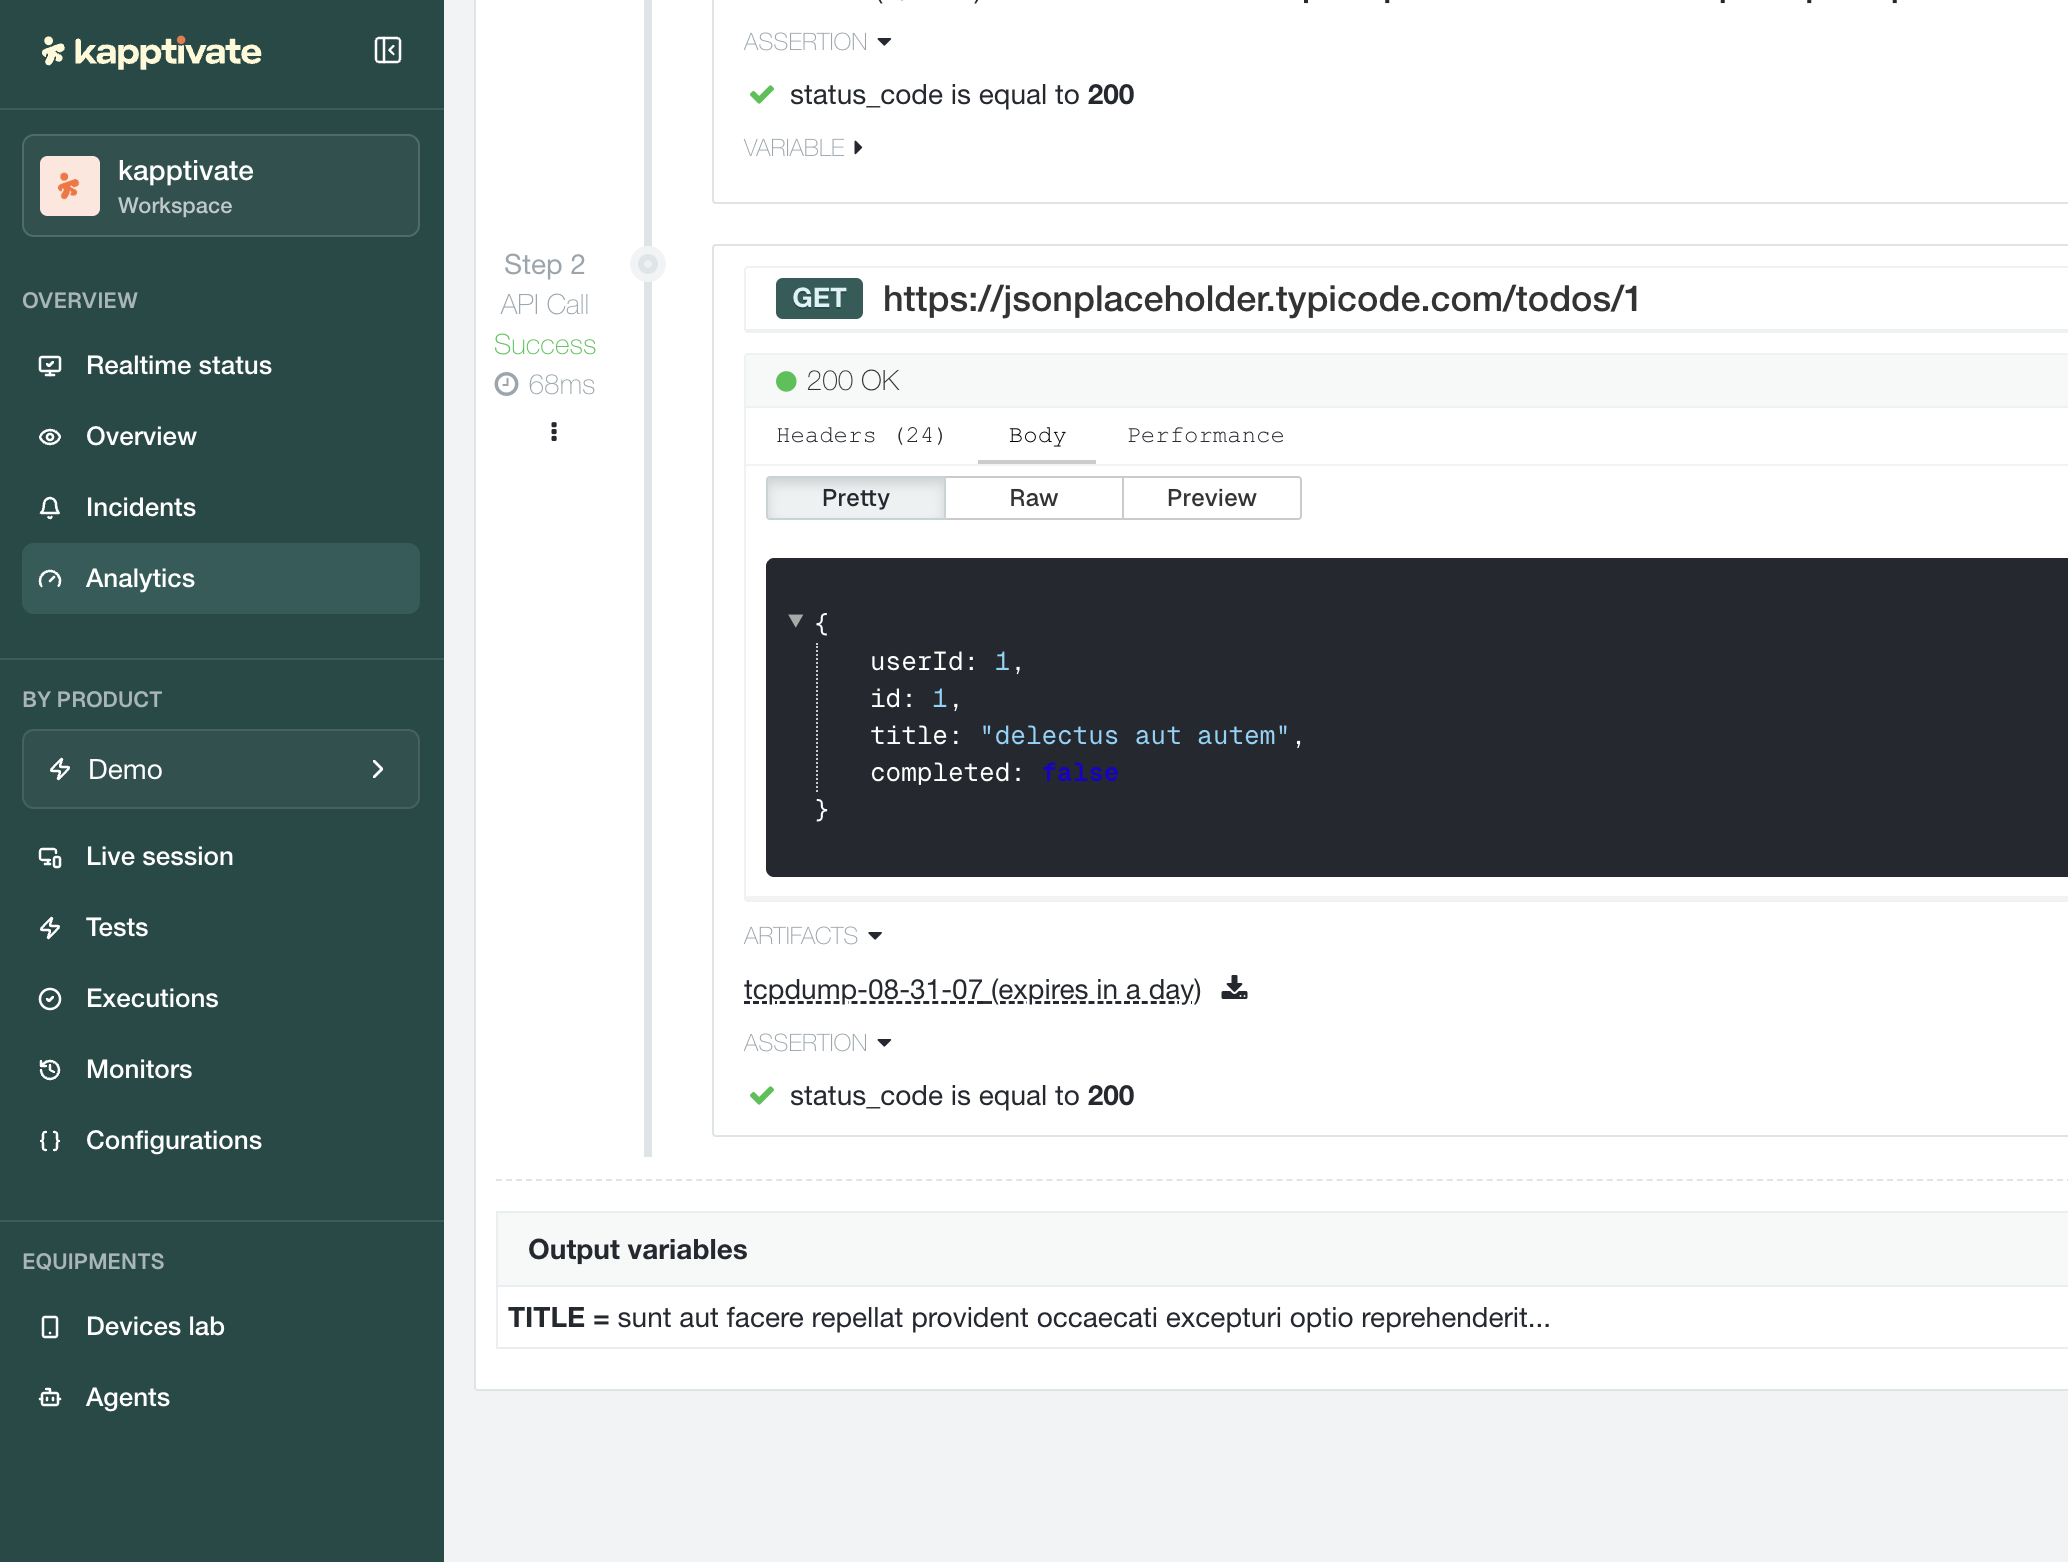
Task: Open the tcpdump-08-31-07 artifact link
Action: 972,990
